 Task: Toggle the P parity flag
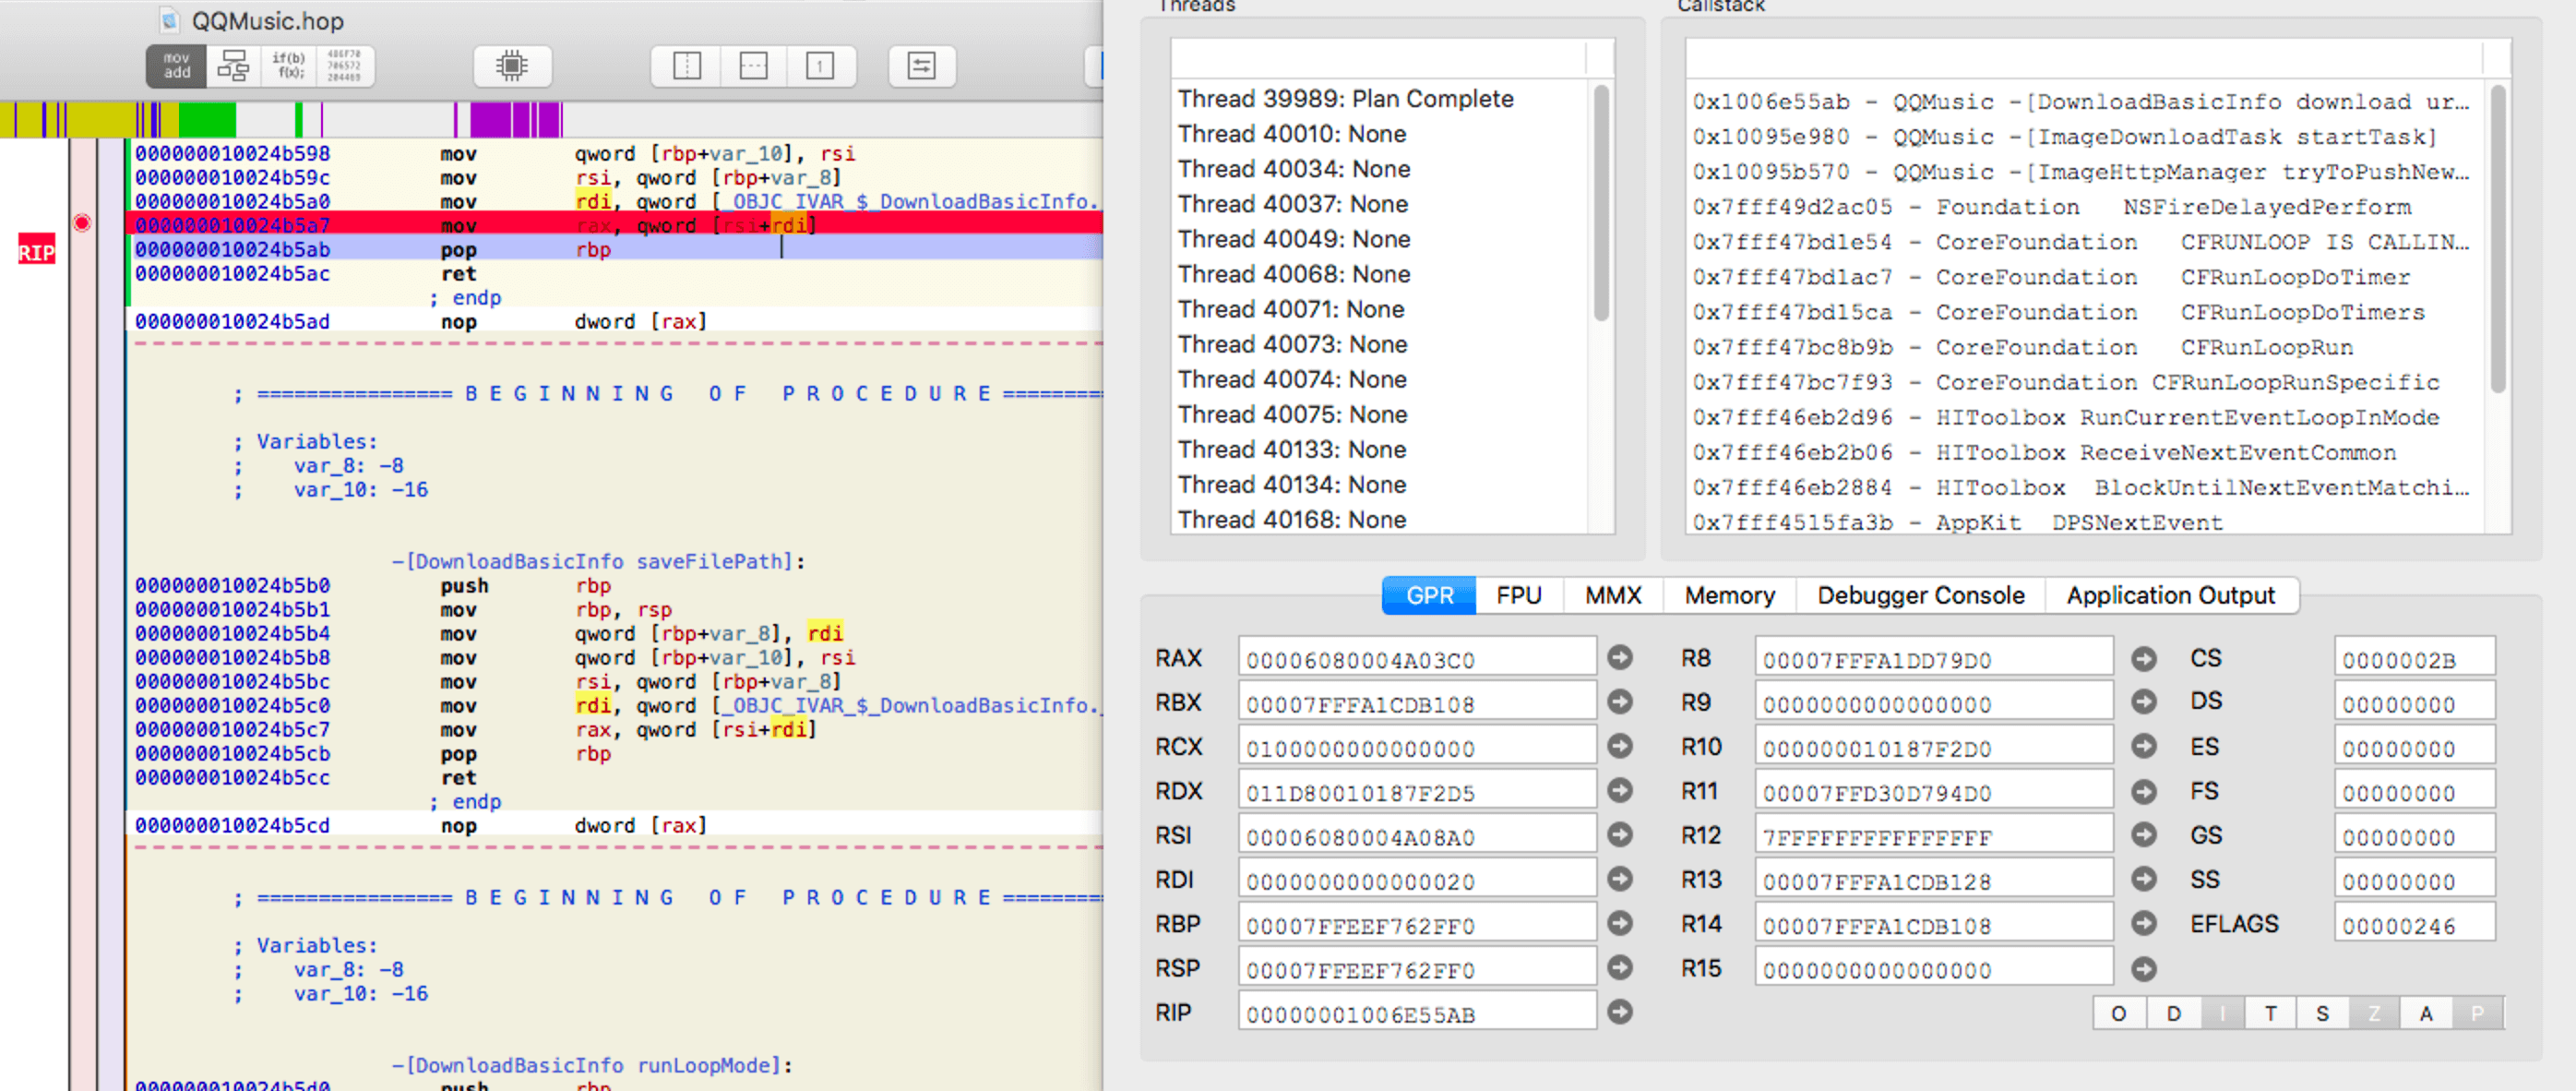[x=2477, y=1013]
